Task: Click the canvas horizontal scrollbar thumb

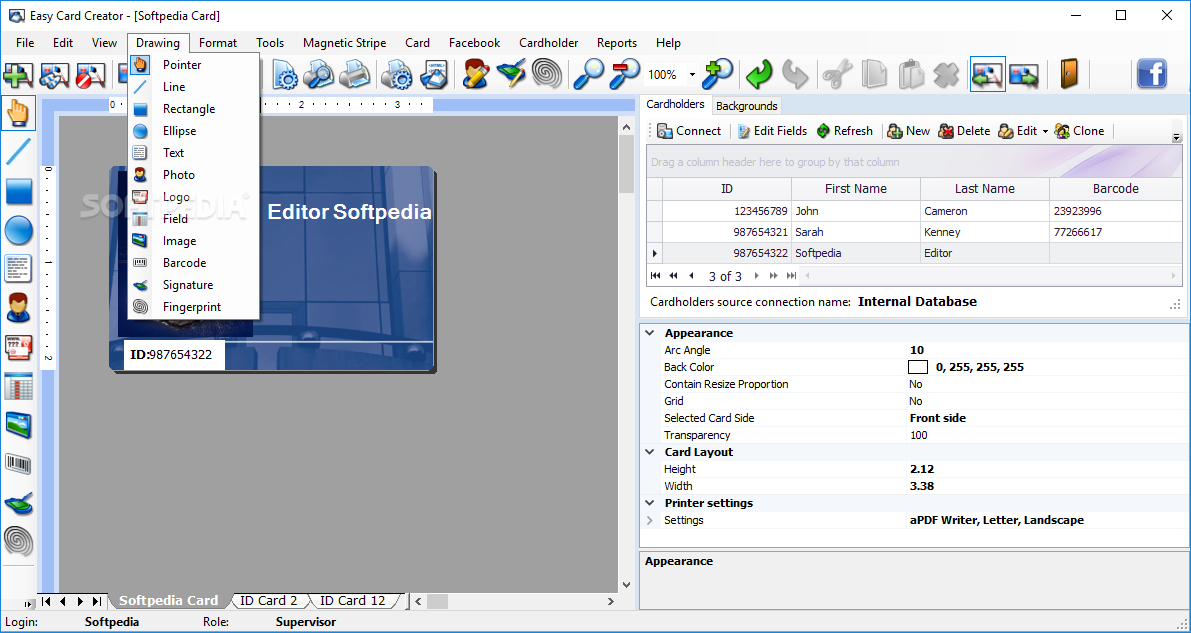Action: click(x=438, y=601)
